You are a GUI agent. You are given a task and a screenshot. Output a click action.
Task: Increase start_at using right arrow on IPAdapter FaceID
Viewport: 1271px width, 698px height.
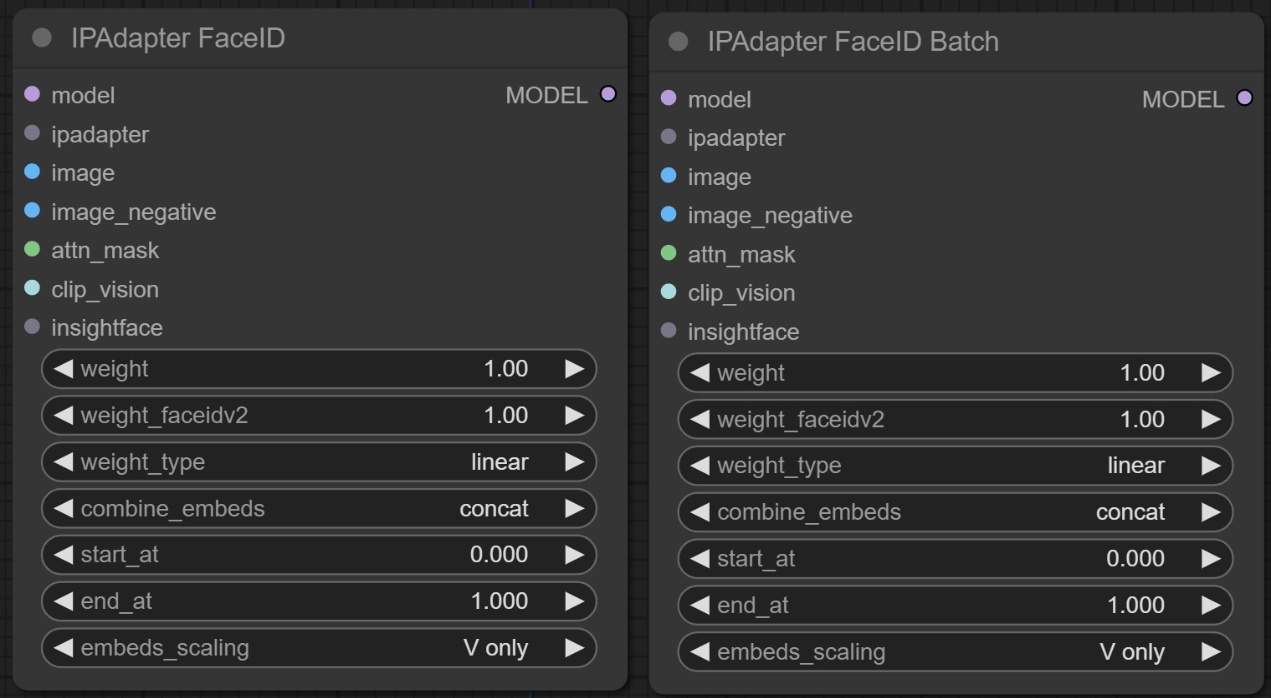(574, 555)
